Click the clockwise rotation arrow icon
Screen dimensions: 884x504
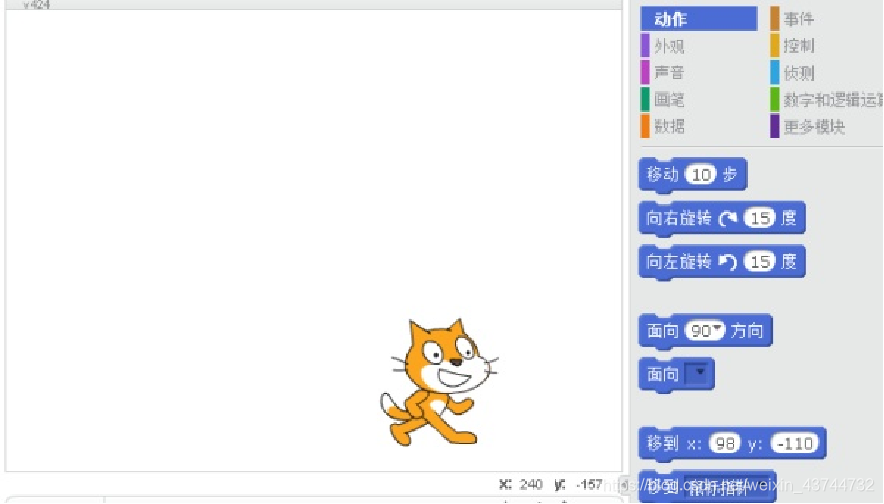pos(728,218)
